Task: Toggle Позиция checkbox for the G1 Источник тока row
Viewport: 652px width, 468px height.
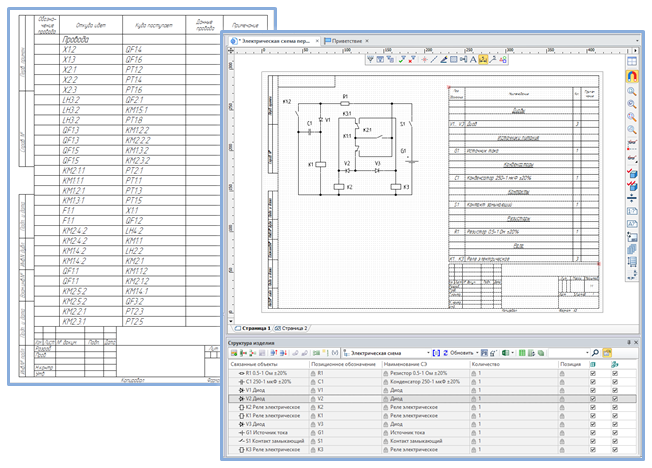Action: [x=594, y=431]
